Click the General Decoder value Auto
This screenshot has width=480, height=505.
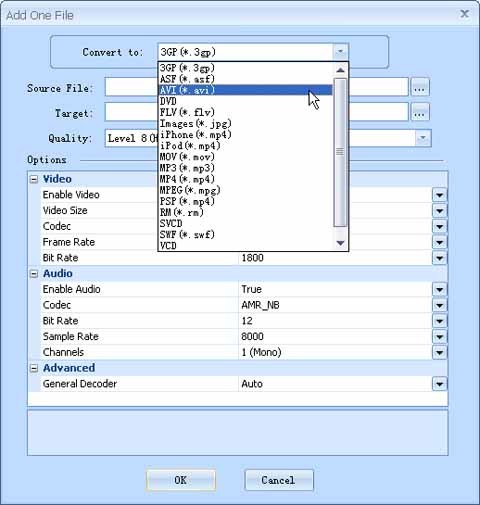(x=252, y=384)
